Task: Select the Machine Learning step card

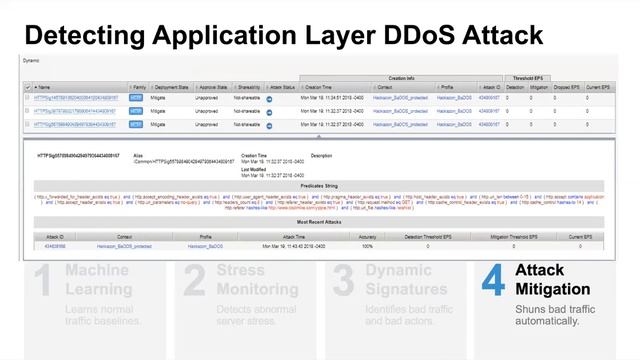Action: pos(95,310)
